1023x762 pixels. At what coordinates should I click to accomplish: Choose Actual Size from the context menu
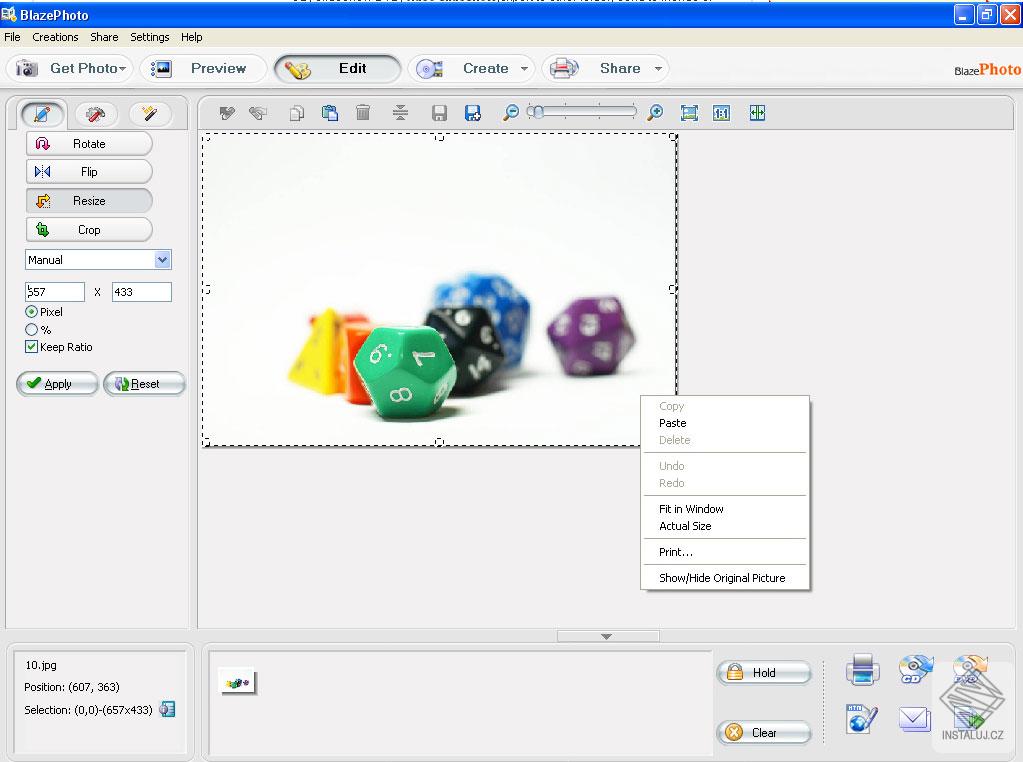tap(725, 526)
